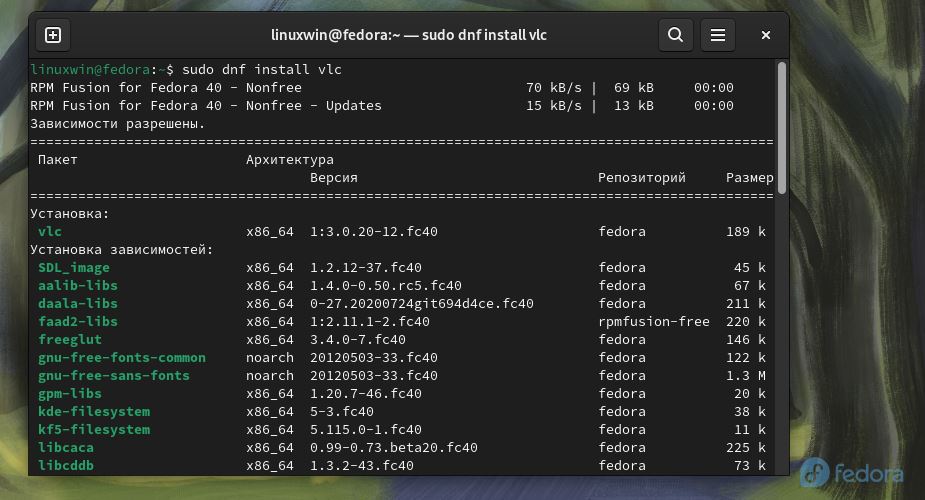Image resolution: width=925 pixels, height=500 pixels.
Task: Click 'Nonfree - Updates' repository line
Action: pyautogui.click(x=206, y=106)
